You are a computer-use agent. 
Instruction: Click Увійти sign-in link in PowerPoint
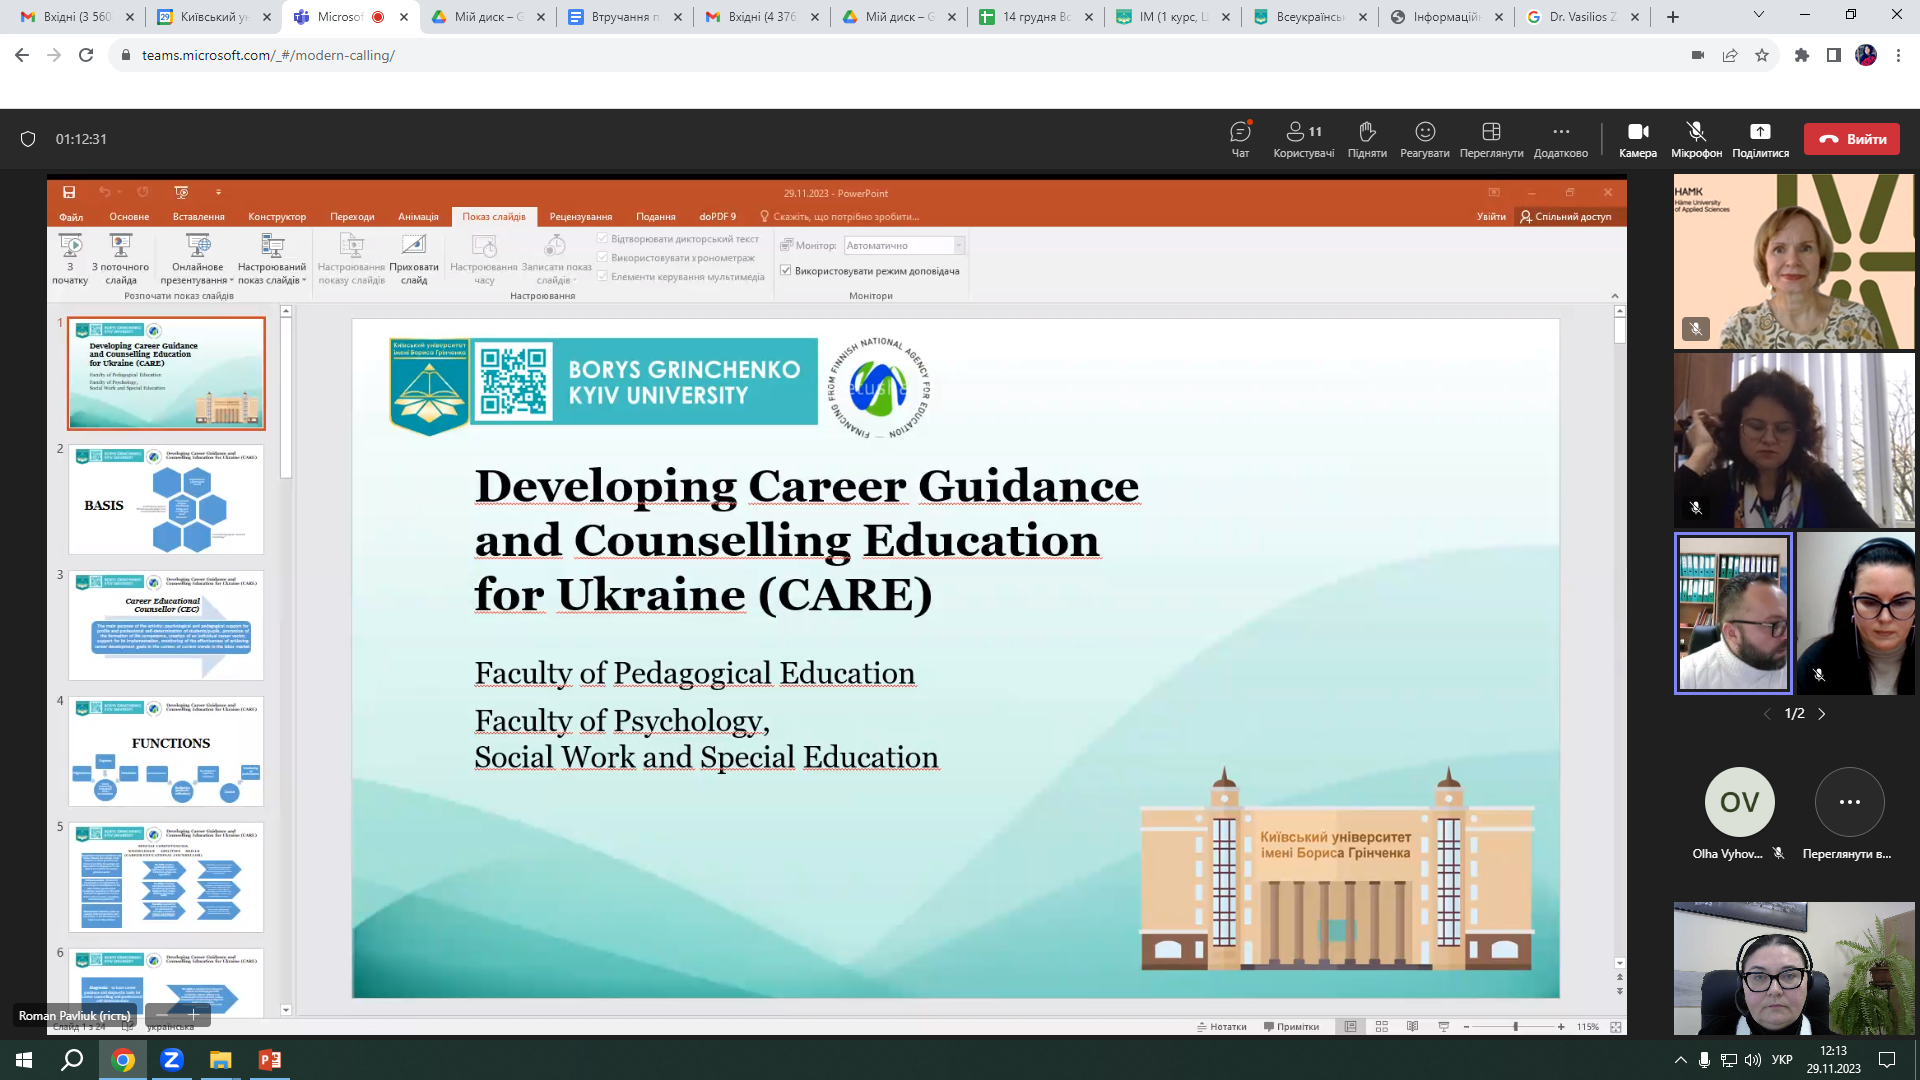coord(1491,216)
